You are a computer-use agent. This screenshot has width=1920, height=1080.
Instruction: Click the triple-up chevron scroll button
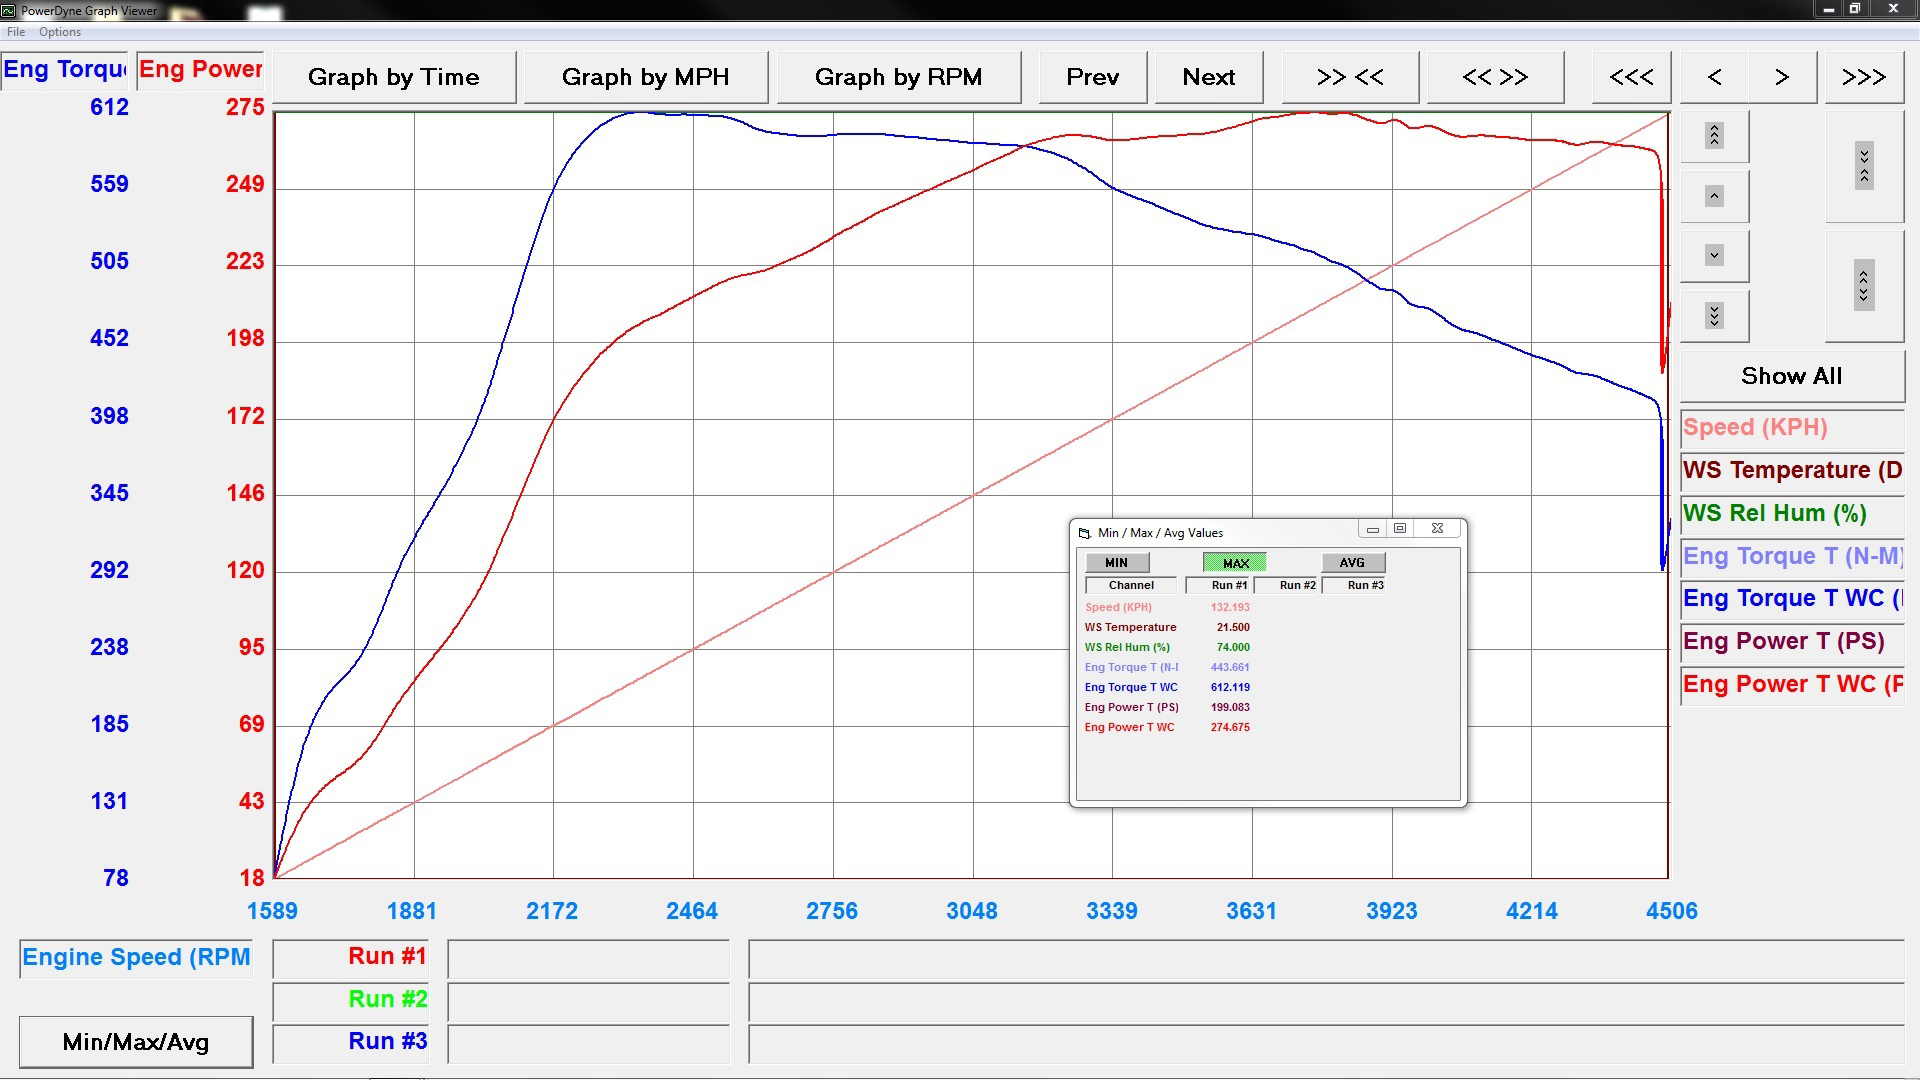[x=1714, y=135]
